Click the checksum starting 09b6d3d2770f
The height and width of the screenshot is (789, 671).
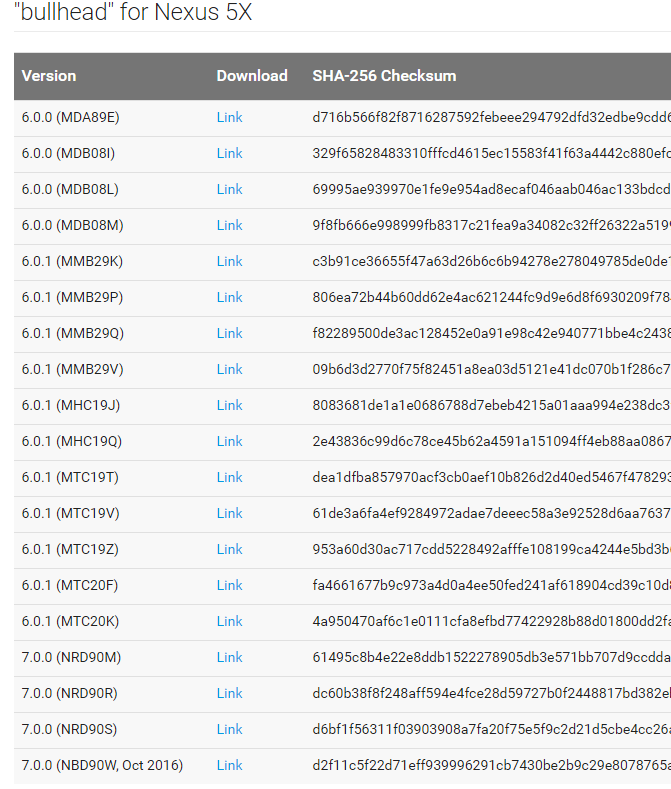pos(492,369)
